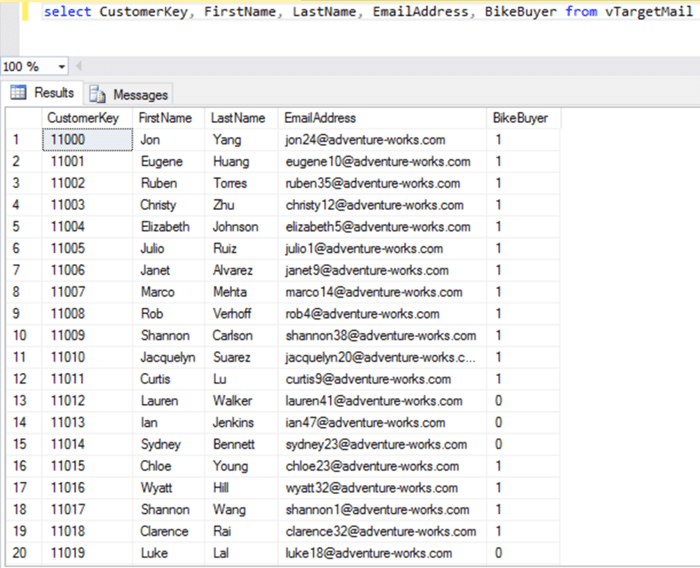Click last name Ruiz
The height and width of the screenshot is (568, 700).
[x=225, y=248]
